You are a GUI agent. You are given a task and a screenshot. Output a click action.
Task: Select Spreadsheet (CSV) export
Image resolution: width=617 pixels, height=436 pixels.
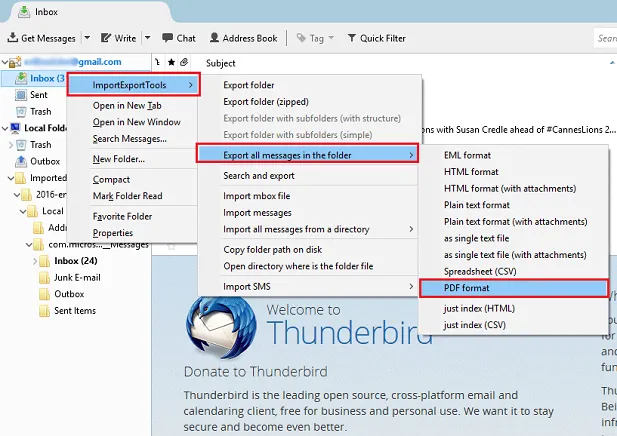pos(480,271)
